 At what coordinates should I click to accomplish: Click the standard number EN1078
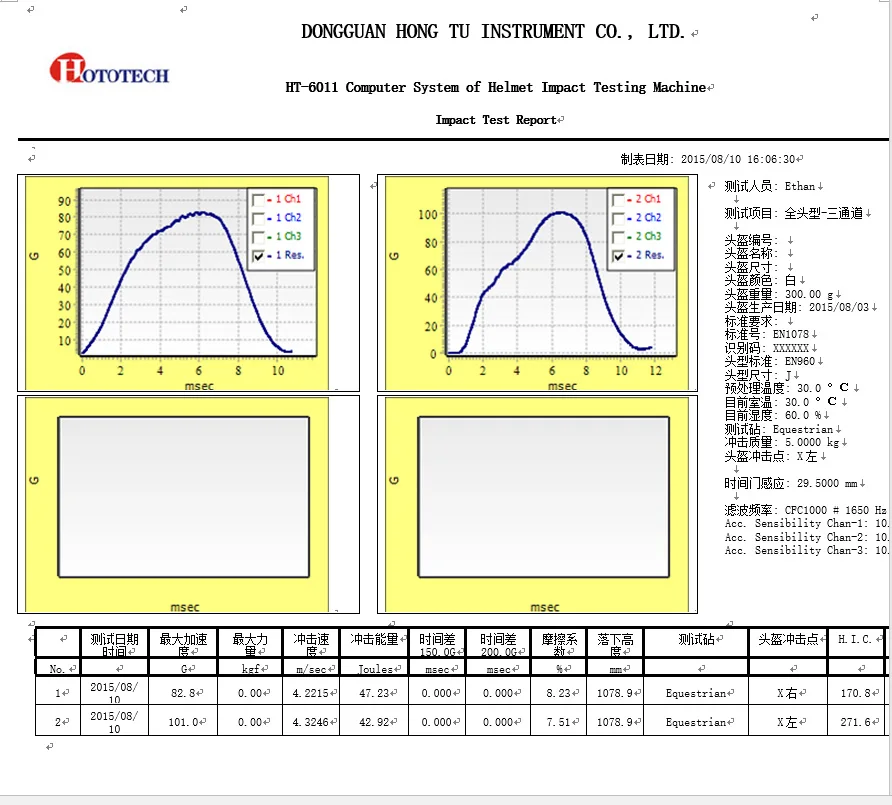coord(791,334)
